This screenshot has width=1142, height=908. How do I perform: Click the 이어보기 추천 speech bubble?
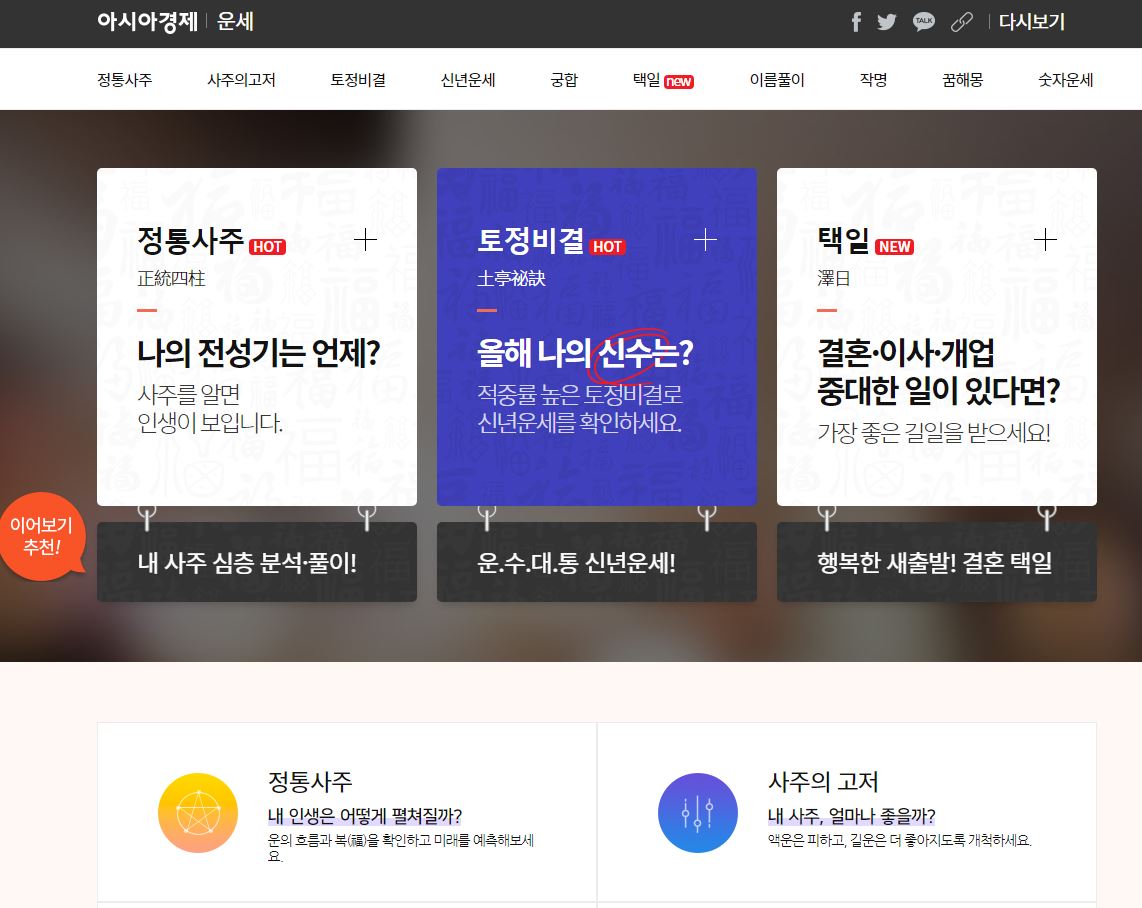tap(45, 537)
